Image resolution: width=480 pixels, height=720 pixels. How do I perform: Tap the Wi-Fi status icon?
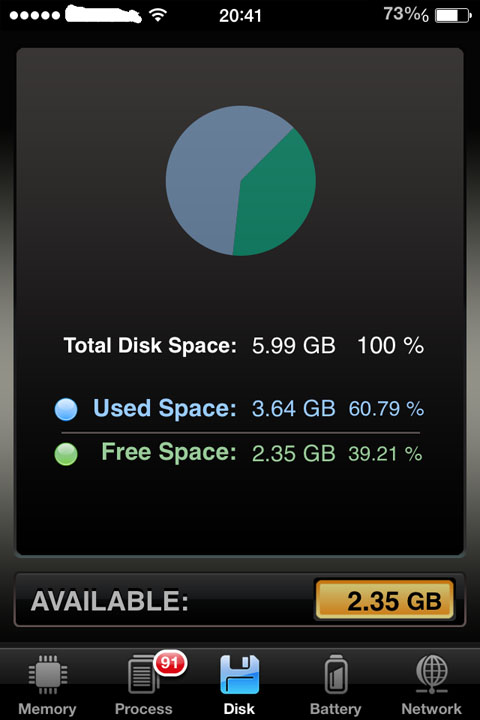tap(158, 16)
